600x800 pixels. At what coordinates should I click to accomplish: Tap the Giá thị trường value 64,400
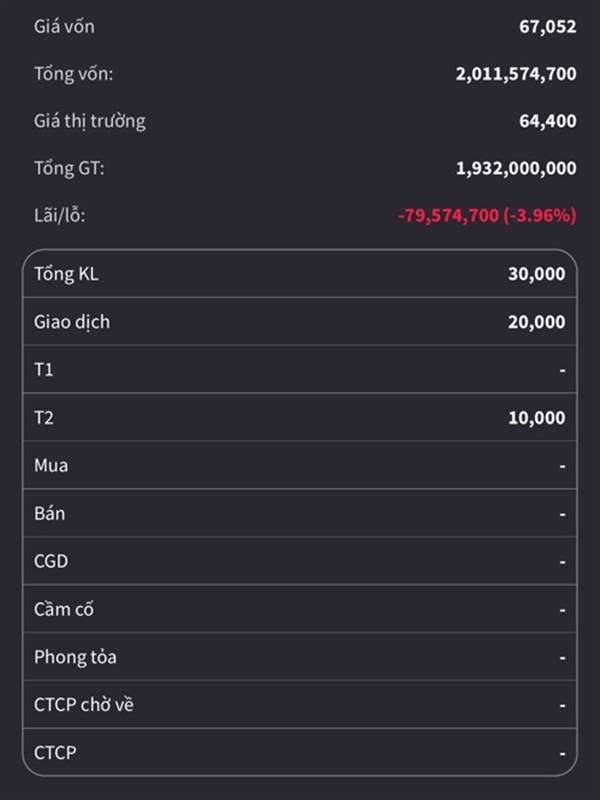[547, 121]
